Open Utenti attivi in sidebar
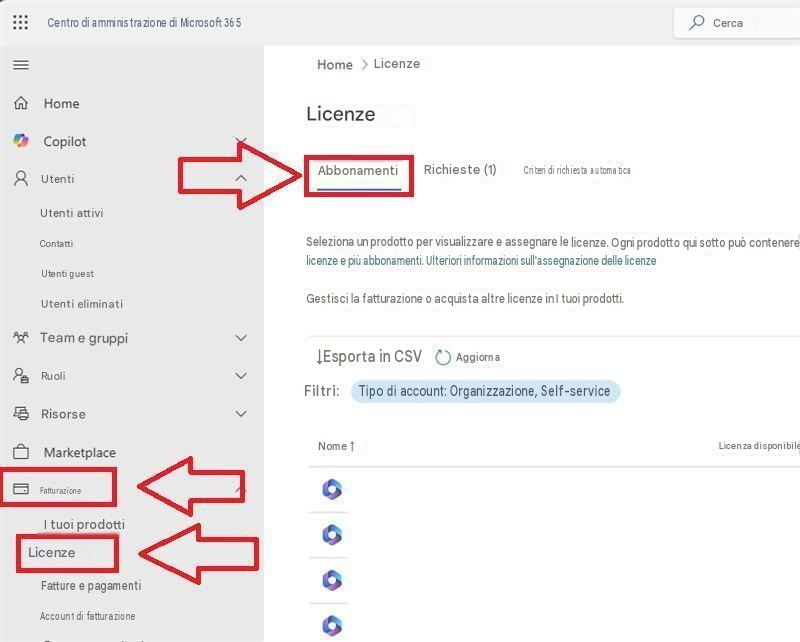Viewport: 800px width, 642px height. [x=72, y=213]
